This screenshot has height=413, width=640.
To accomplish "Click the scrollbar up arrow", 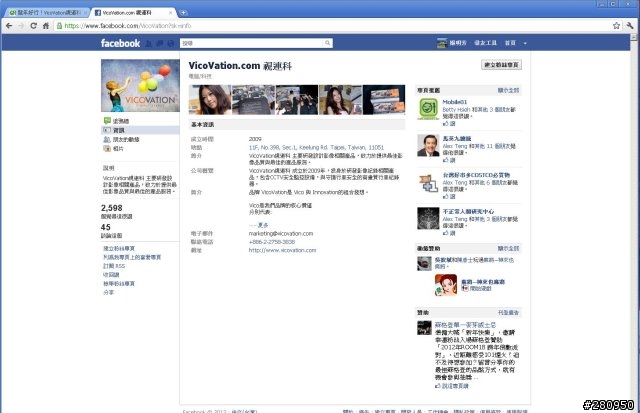I will click(x=633, y=37).
